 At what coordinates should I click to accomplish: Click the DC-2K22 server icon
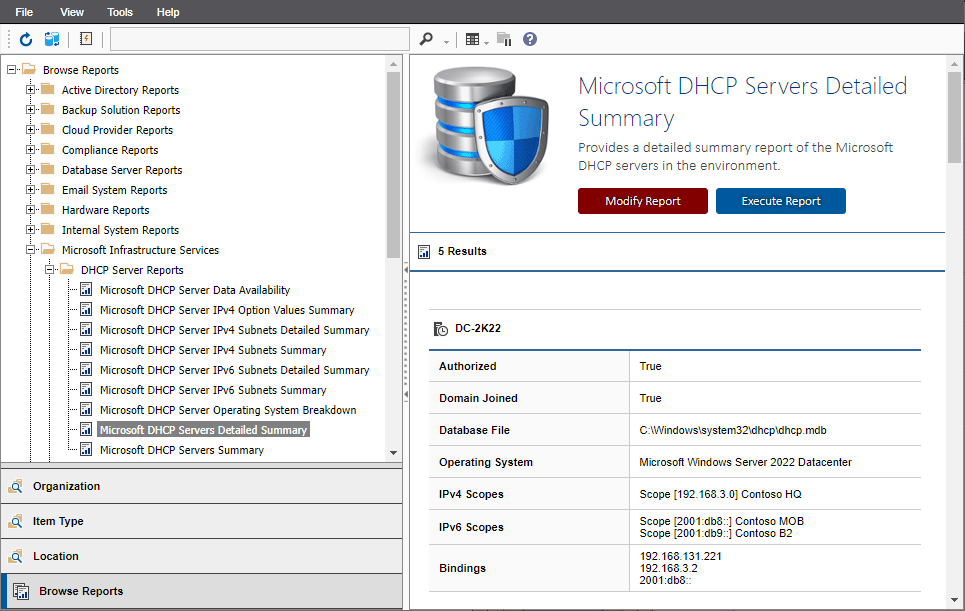coord(441,329)
